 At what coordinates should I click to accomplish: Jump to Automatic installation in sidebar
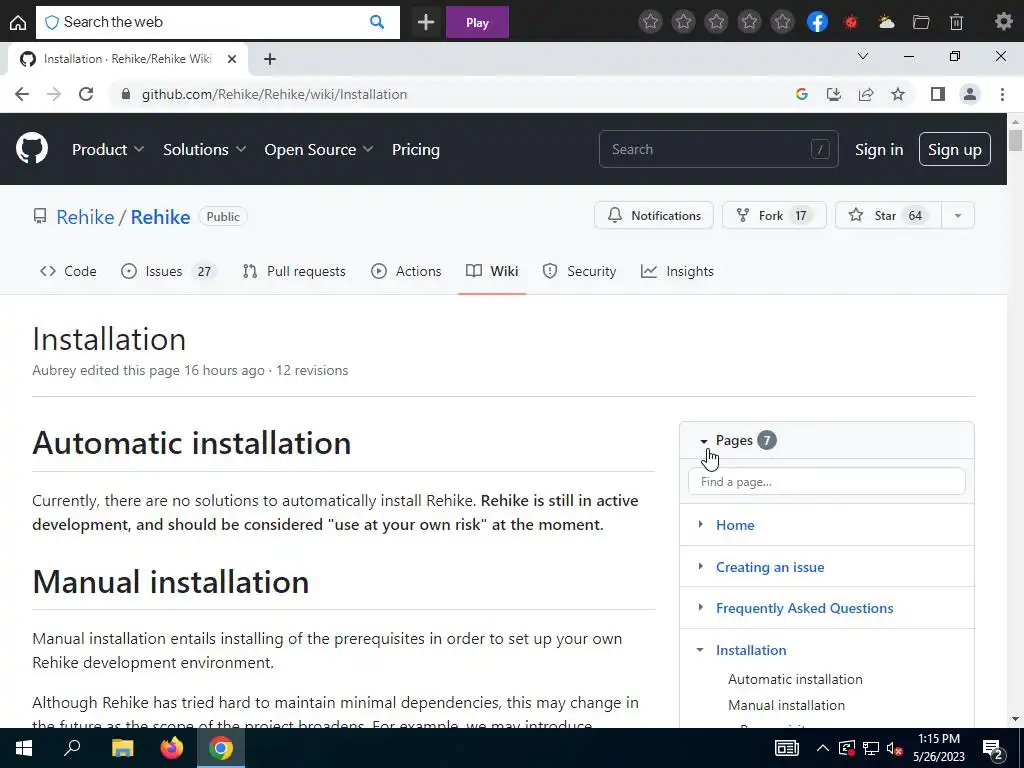[x=795, y=679]
